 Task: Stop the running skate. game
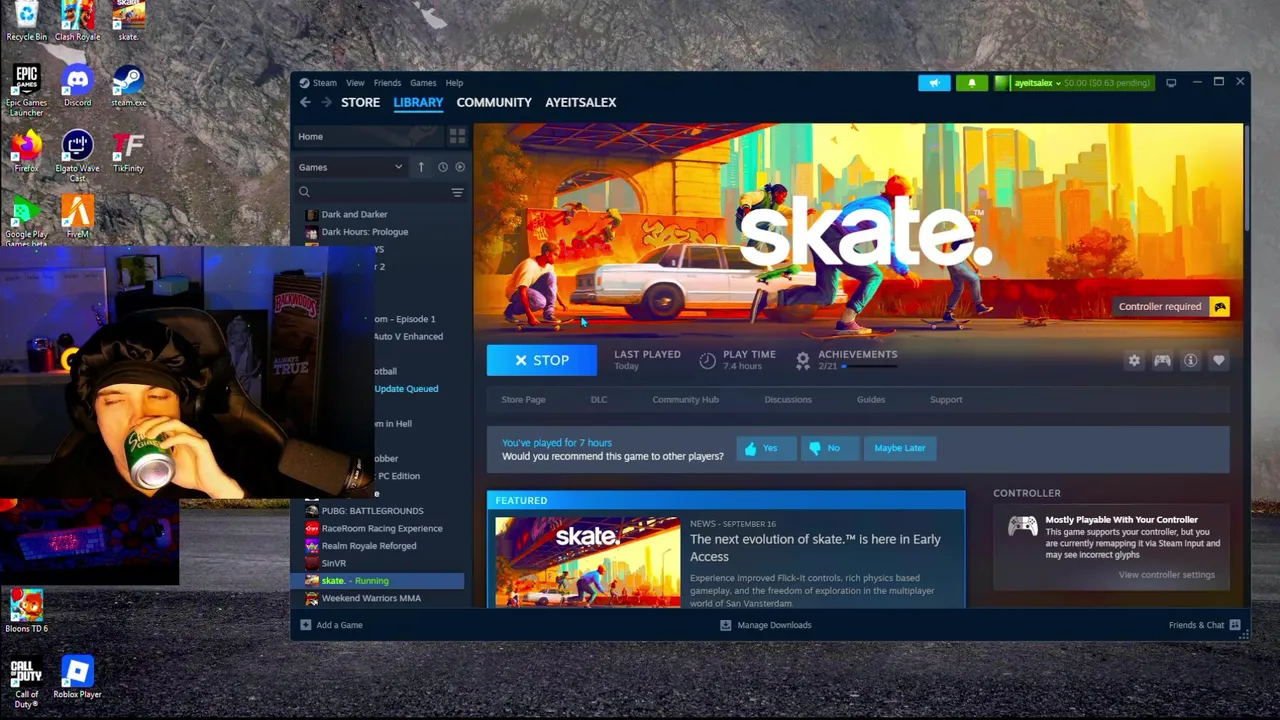542,360
